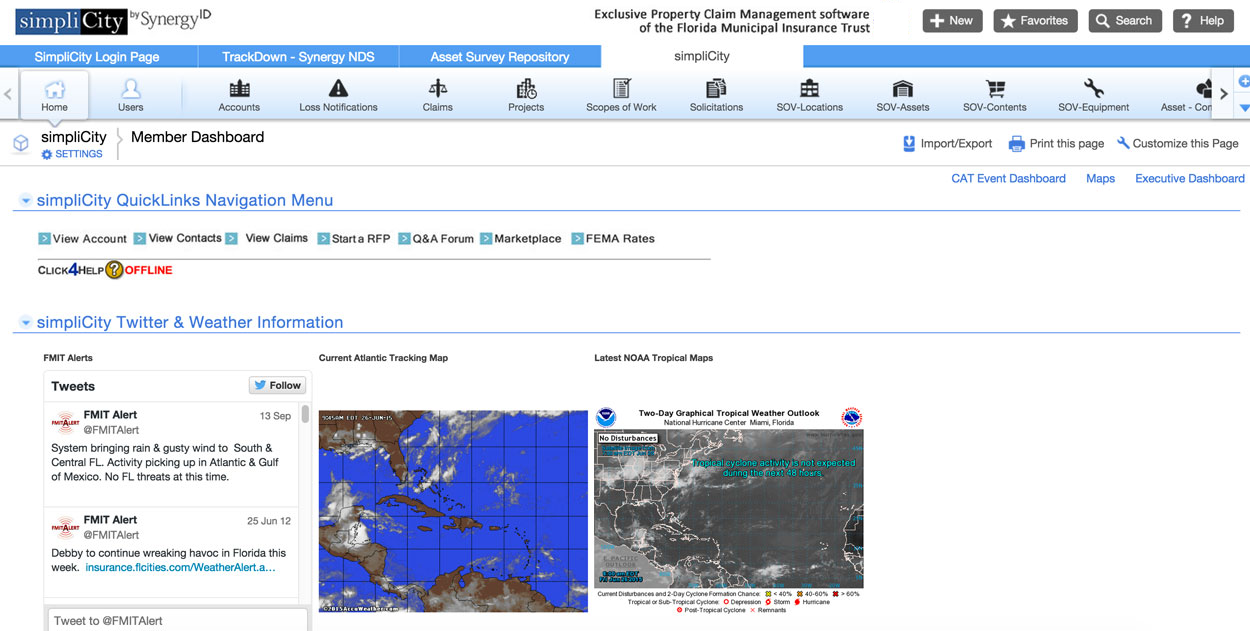Click the View Claims quick link

pyautogui.click(x=277, y=238)
